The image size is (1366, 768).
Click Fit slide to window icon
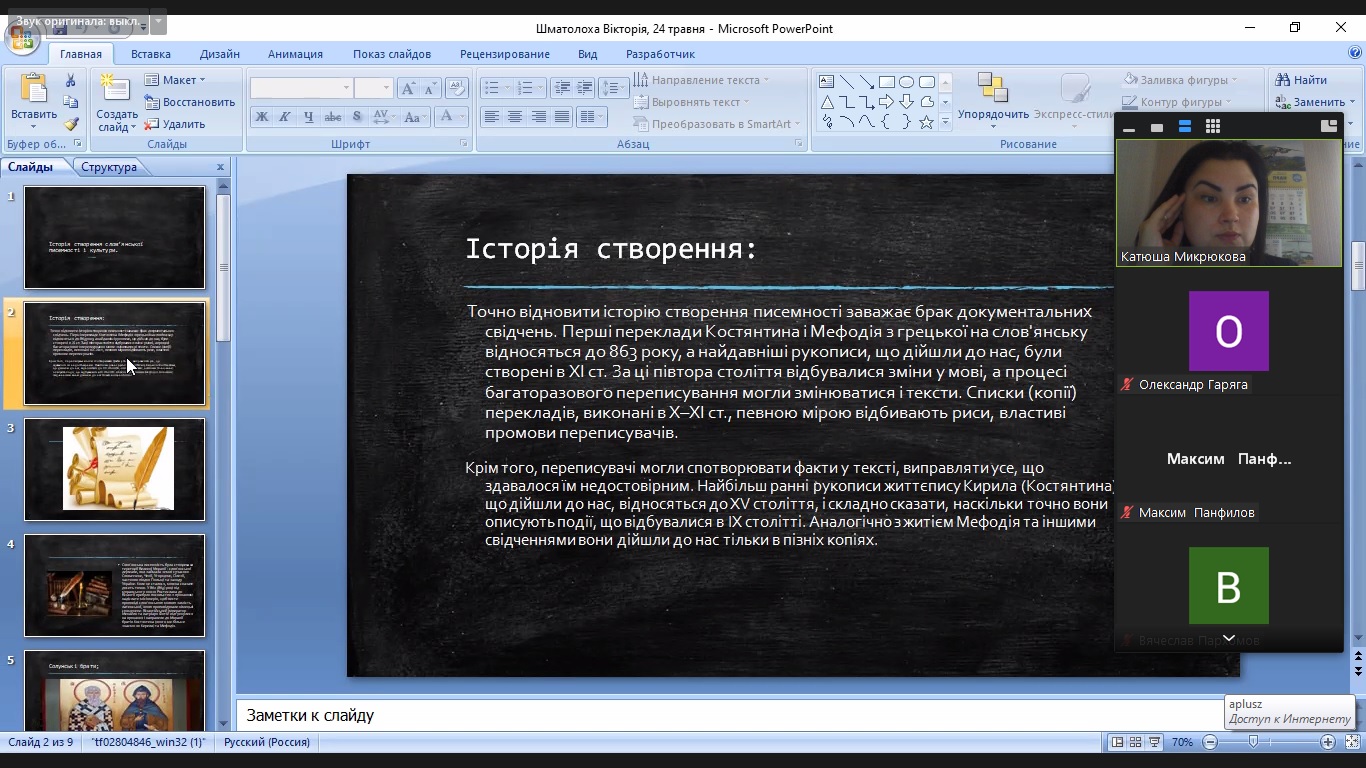pyautogui.click(x=1352, y=742)
